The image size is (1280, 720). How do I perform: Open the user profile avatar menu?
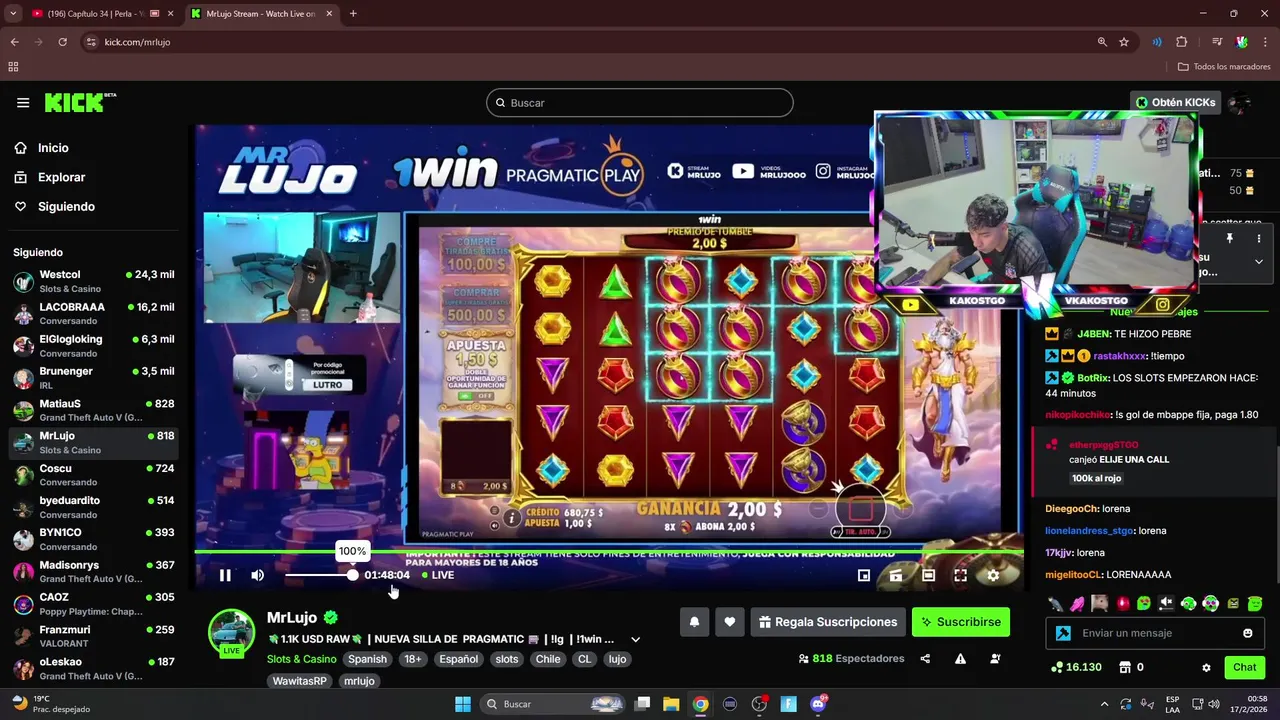pyautogui.click(x=1239, y=103)
